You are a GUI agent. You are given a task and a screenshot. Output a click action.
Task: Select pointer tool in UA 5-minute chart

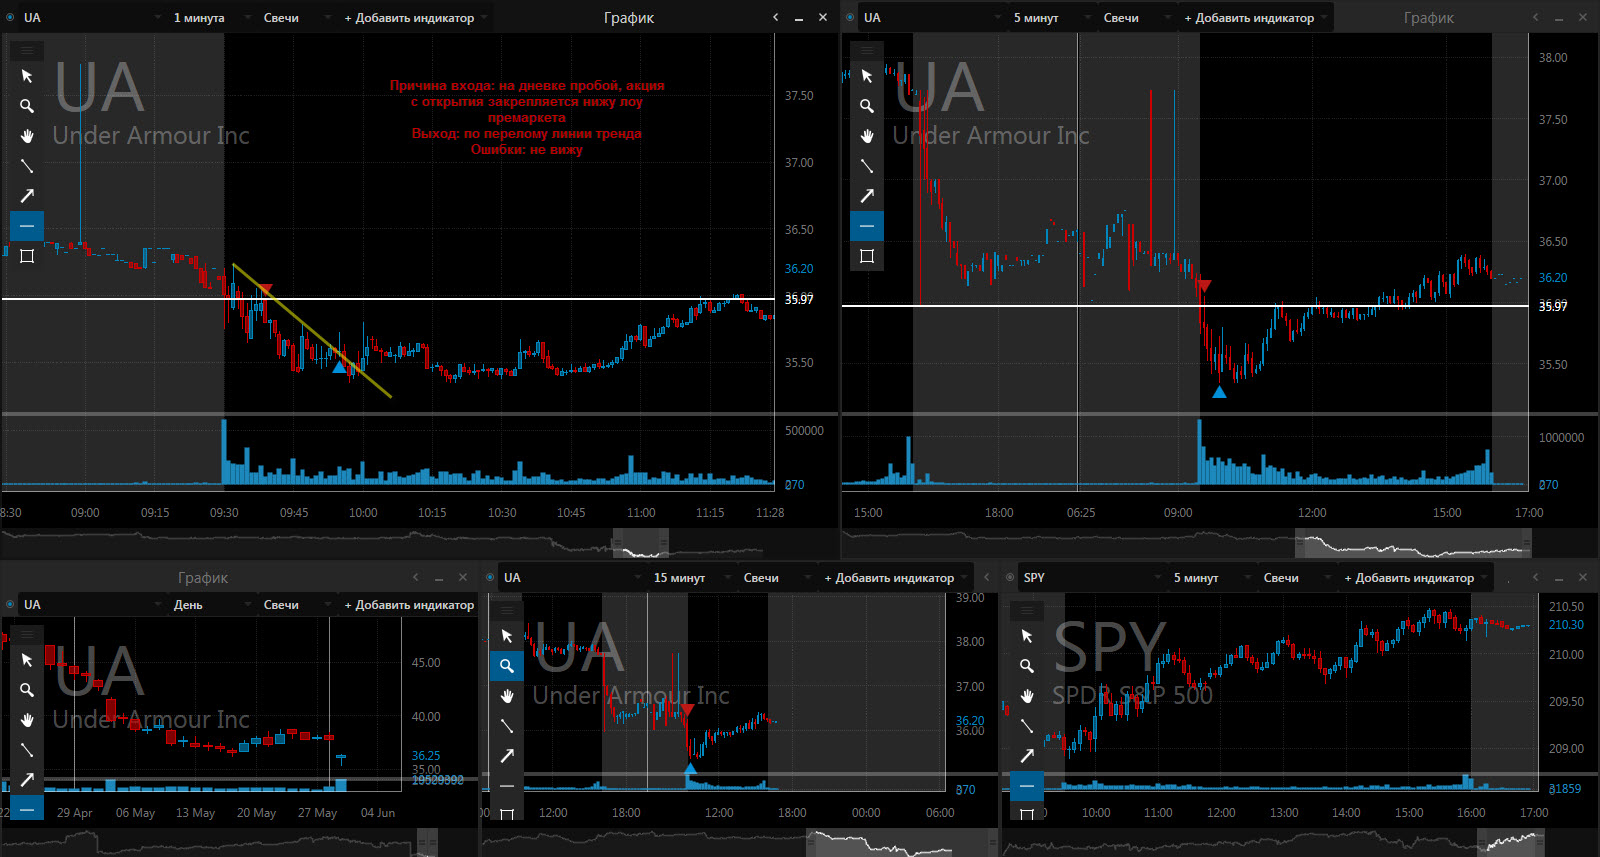click(867, 76)
